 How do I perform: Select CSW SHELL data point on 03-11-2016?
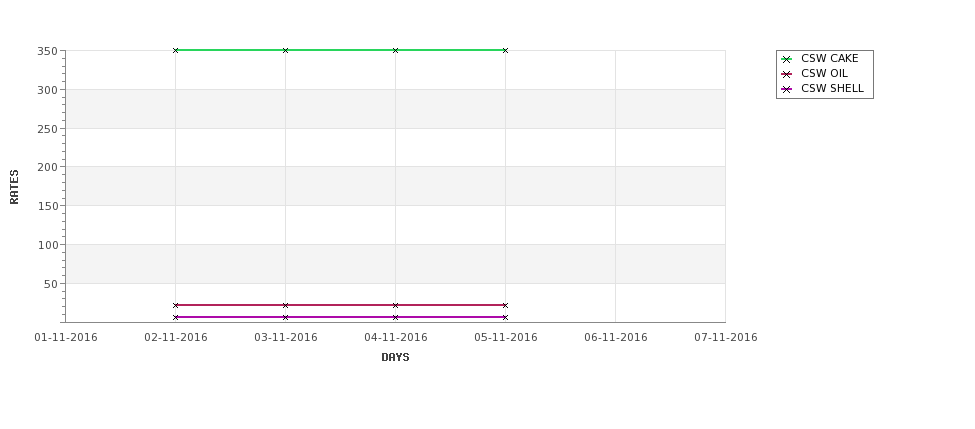pos(285,317)
